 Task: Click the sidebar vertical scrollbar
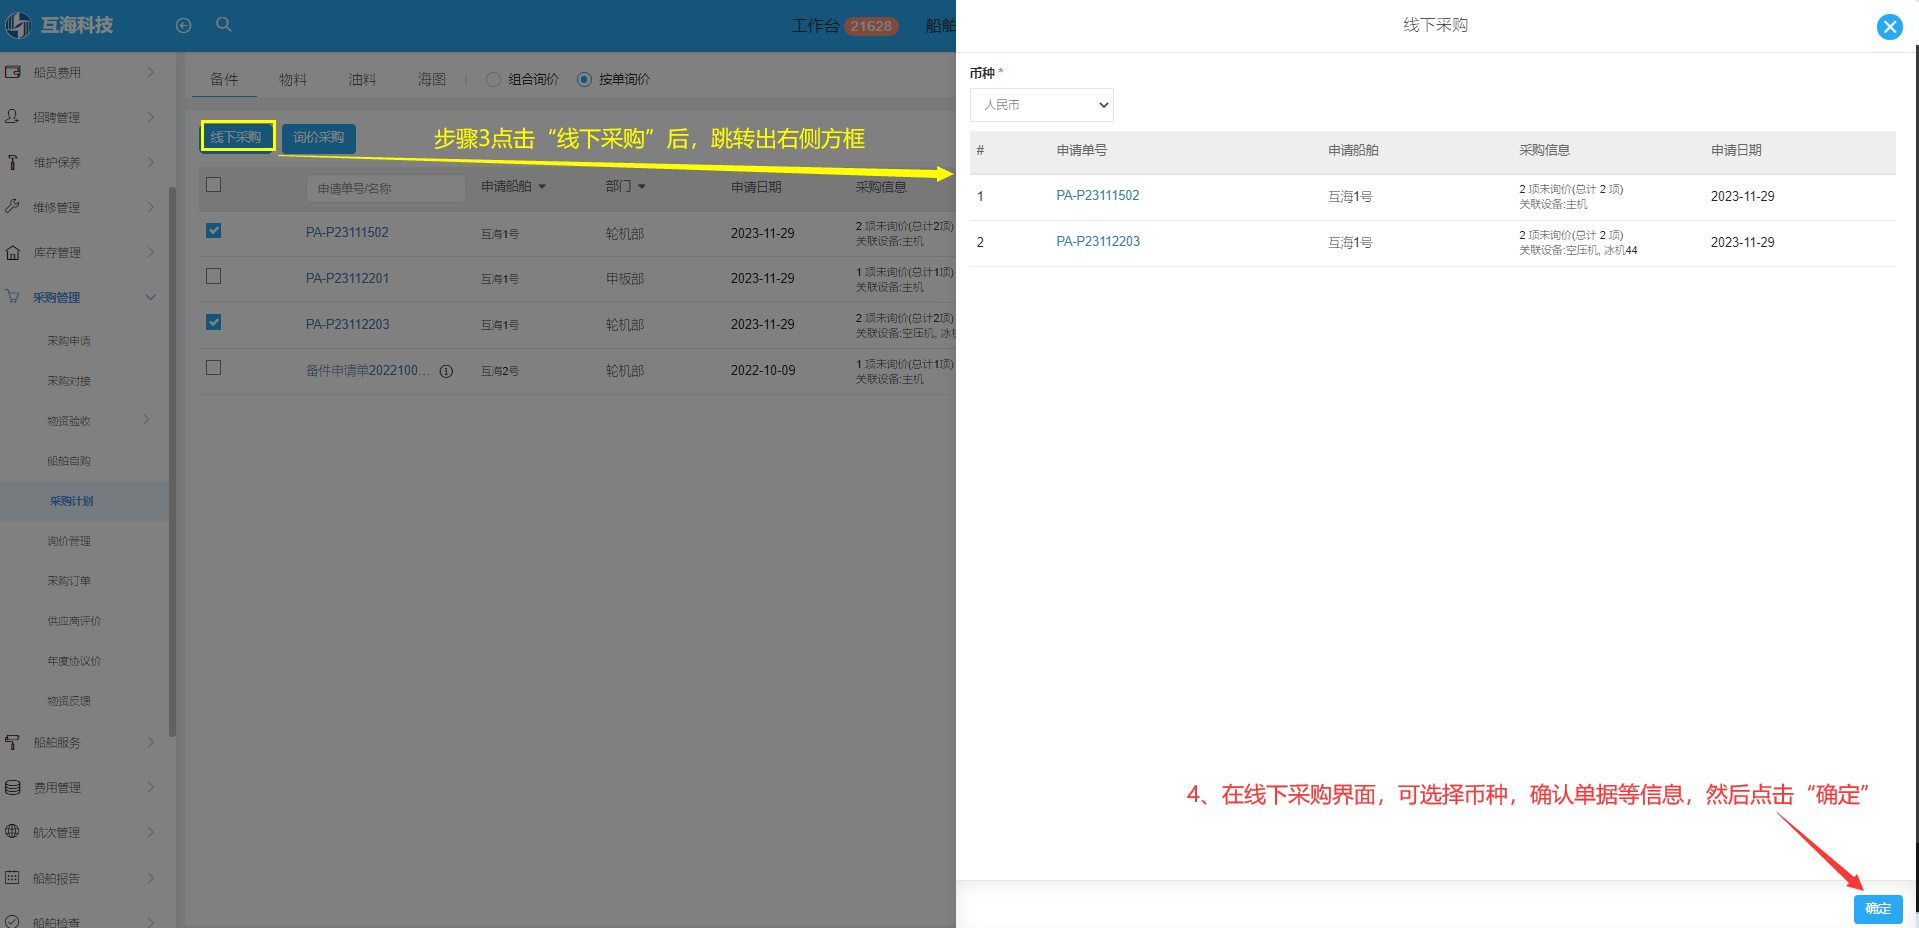[172, 460]
